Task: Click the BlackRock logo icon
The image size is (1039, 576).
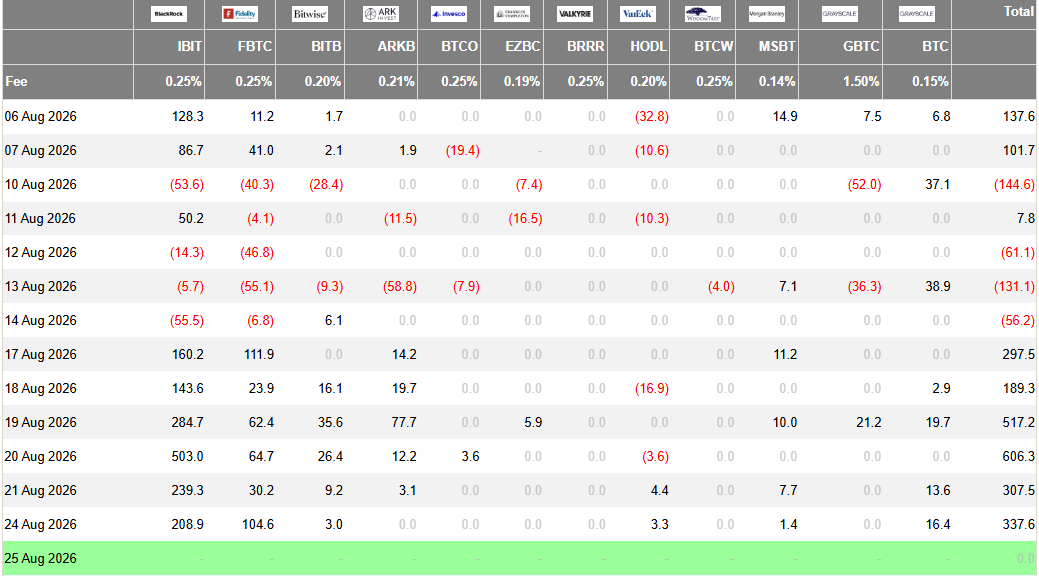Action: click(x=169, y=14)
